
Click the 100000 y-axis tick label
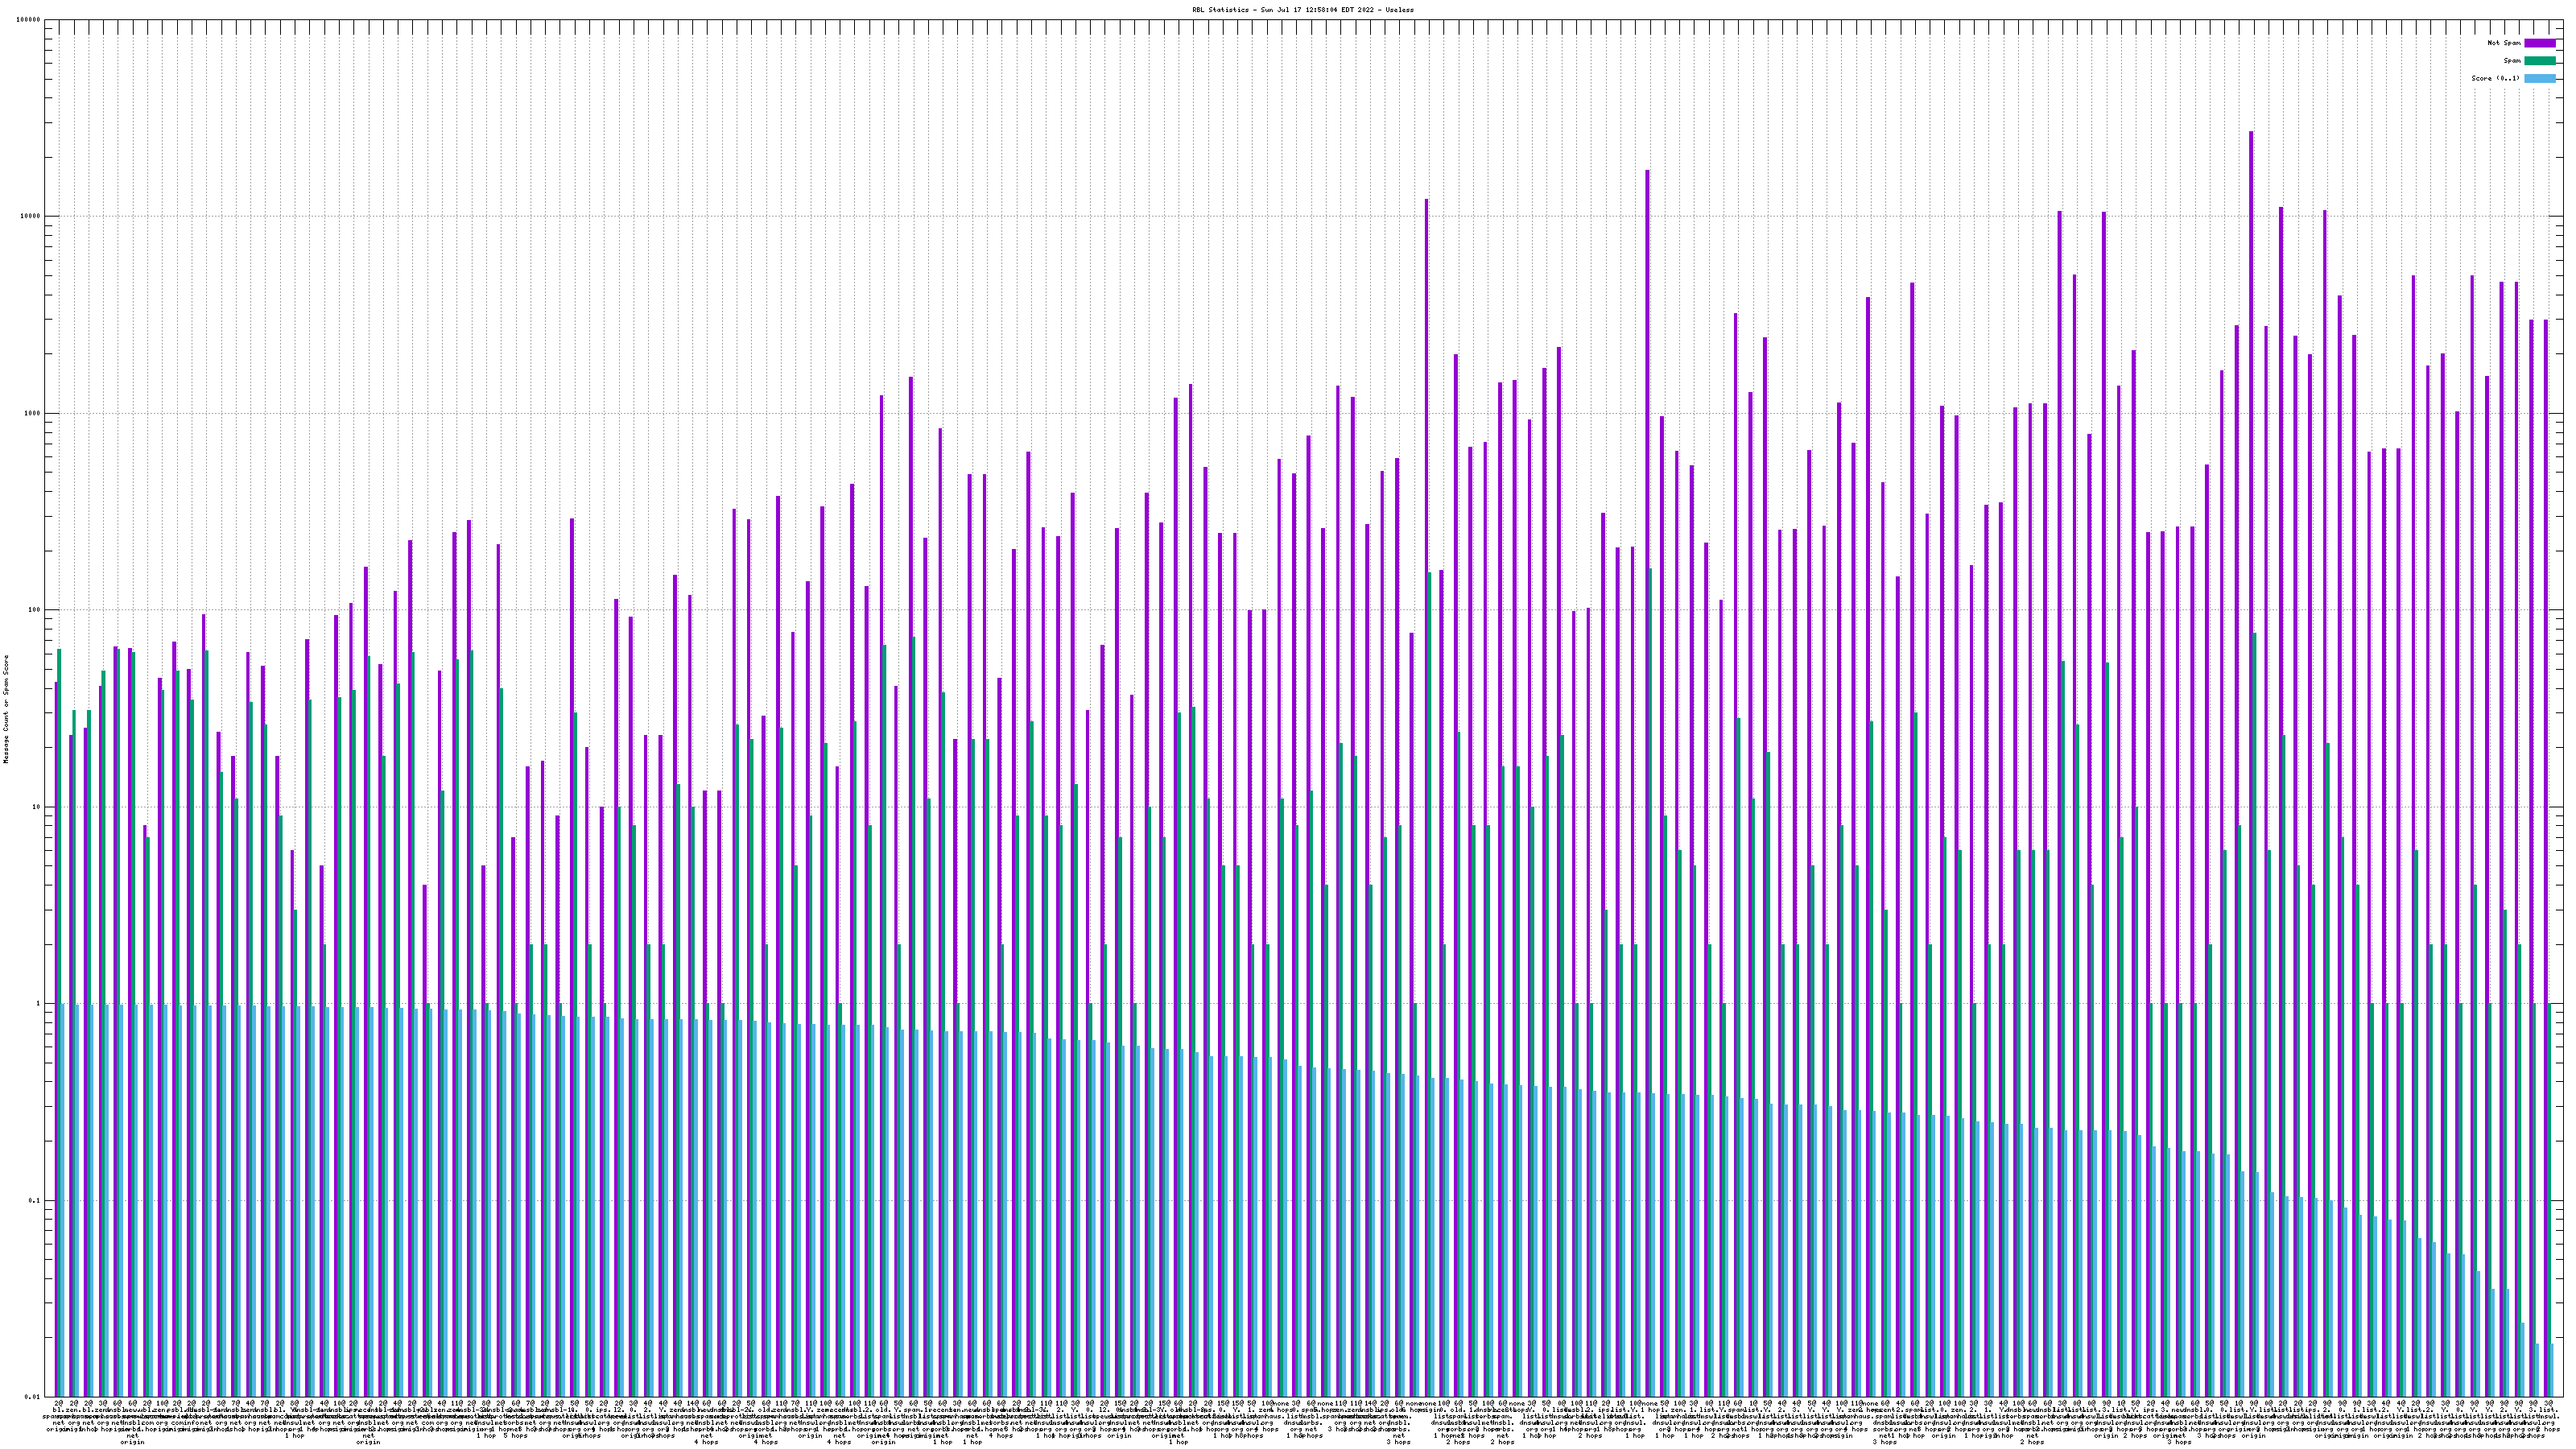tap(29, 20)
